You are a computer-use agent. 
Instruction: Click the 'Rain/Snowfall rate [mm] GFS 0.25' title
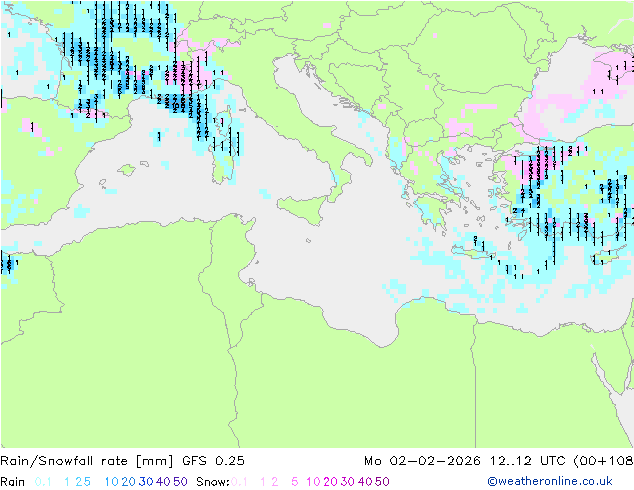[122, 461]
